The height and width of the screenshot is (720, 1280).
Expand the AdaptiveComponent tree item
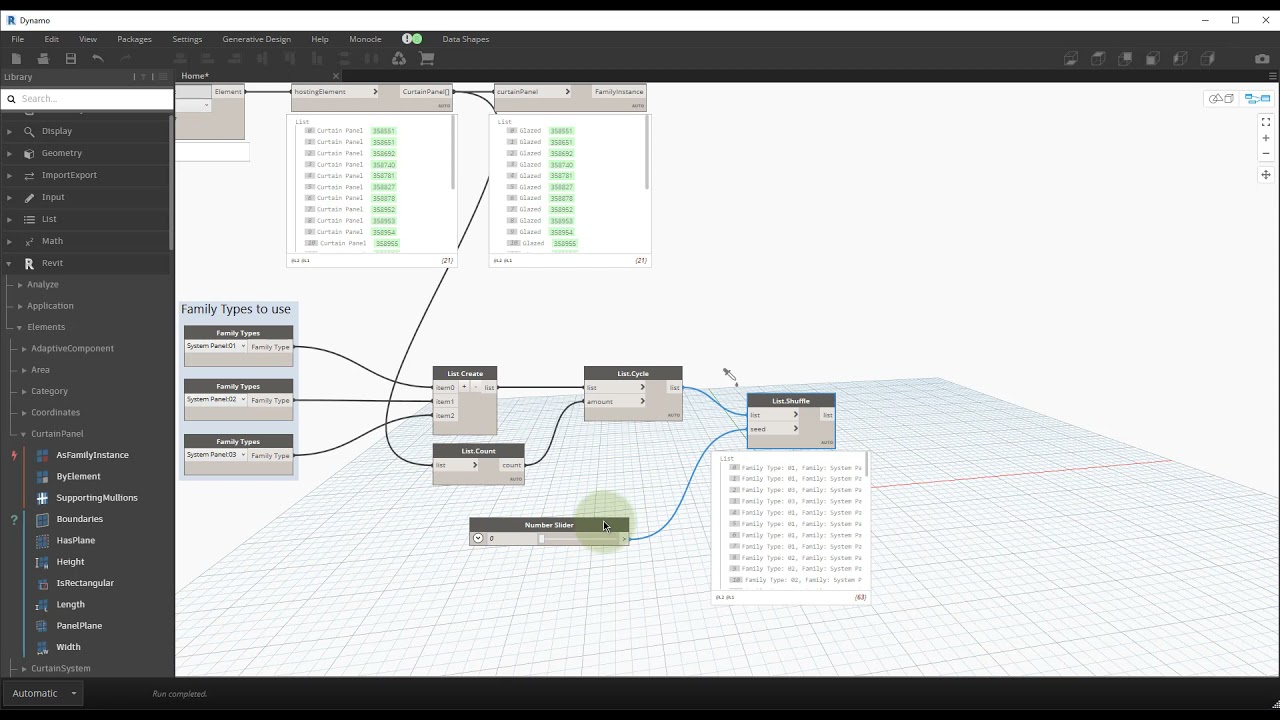24,348
